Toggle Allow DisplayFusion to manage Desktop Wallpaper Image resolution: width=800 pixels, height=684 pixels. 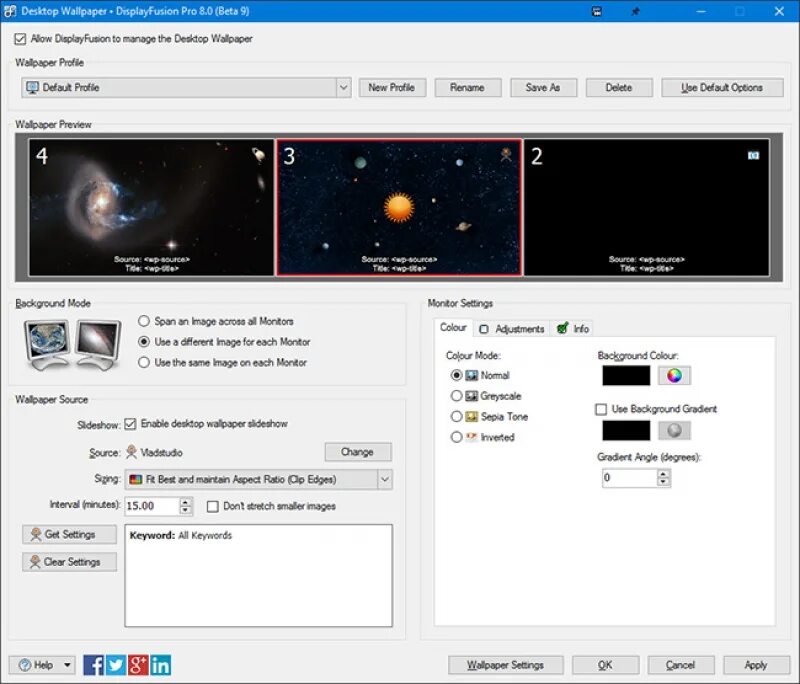tap(20, 39)
